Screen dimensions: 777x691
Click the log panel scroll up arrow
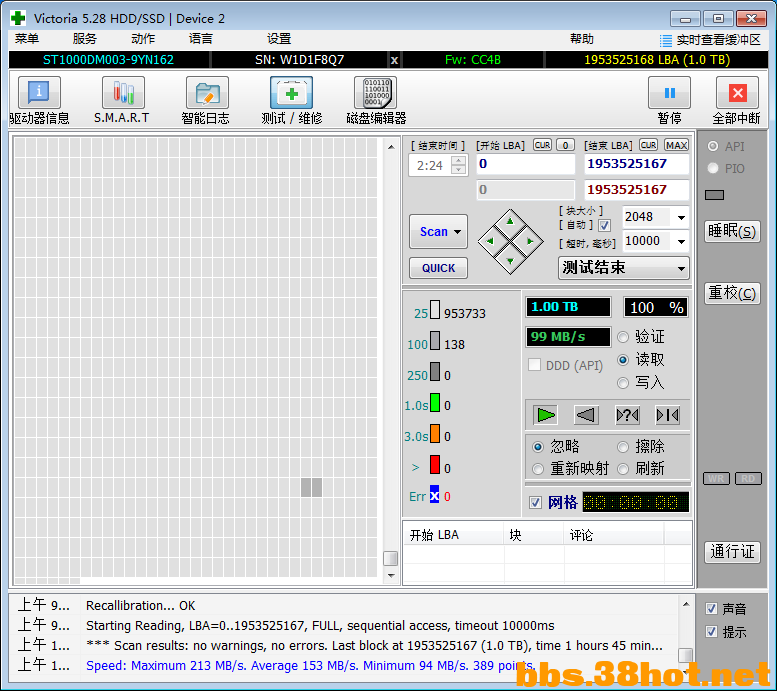click(x=686, y=604)
